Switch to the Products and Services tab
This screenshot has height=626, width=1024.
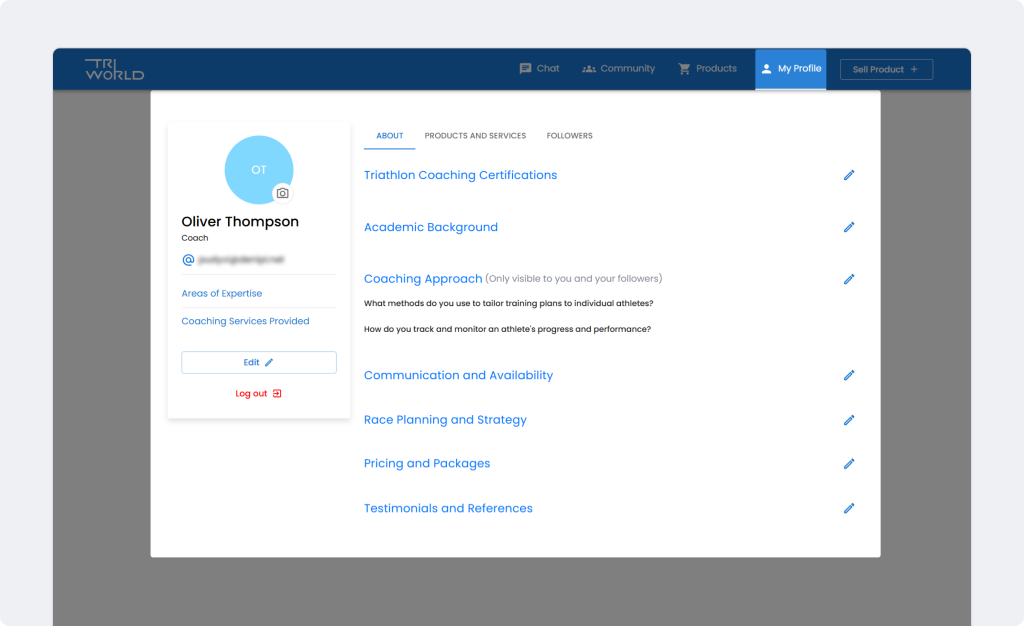(x=475, y=136)
